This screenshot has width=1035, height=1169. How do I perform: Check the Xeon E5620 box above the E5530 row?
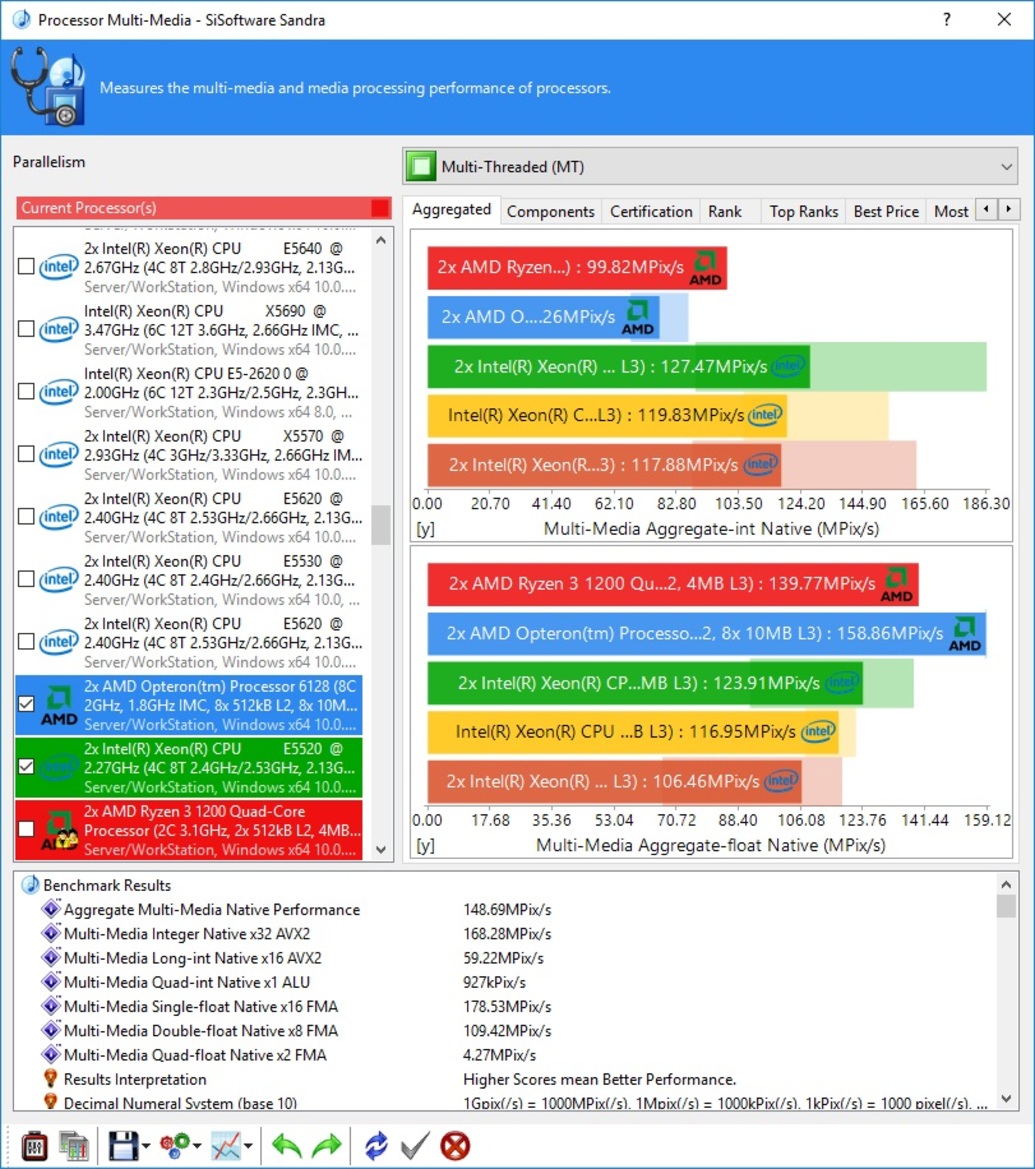pos(26,517)
